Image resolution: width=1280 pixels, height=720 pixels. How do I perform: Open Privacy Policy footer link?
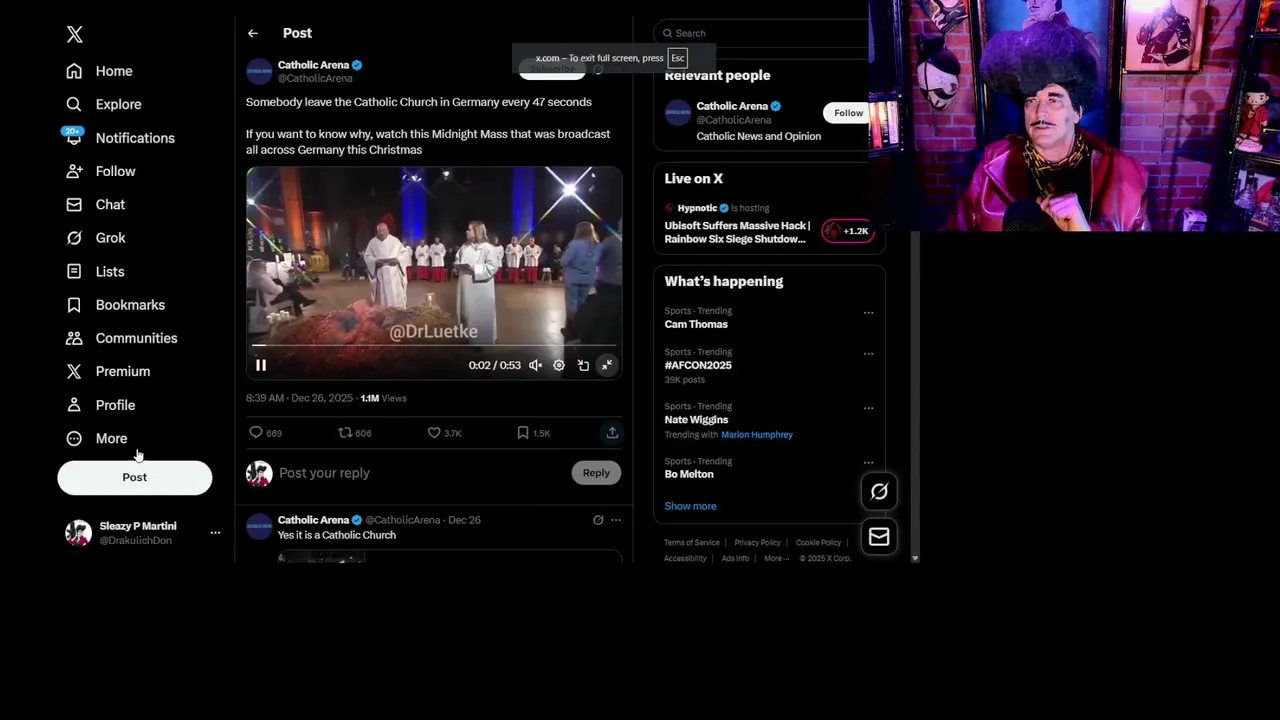tap(757, 543)
